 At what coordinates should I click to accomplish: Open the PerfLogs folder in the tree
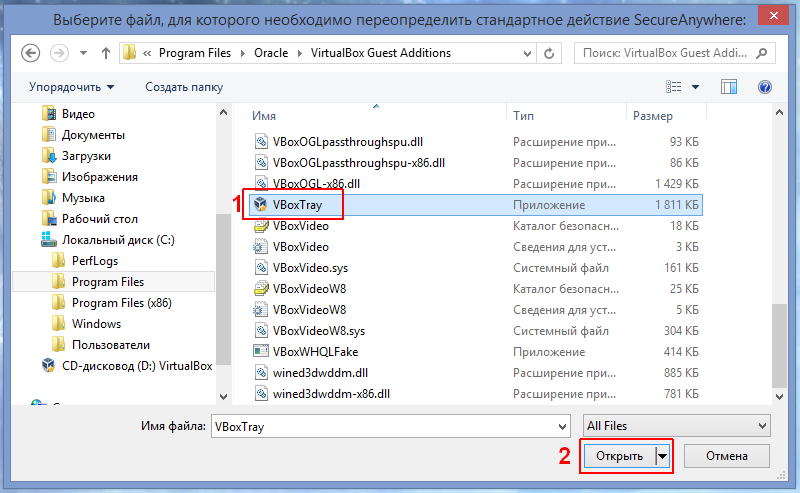(94, 261)
